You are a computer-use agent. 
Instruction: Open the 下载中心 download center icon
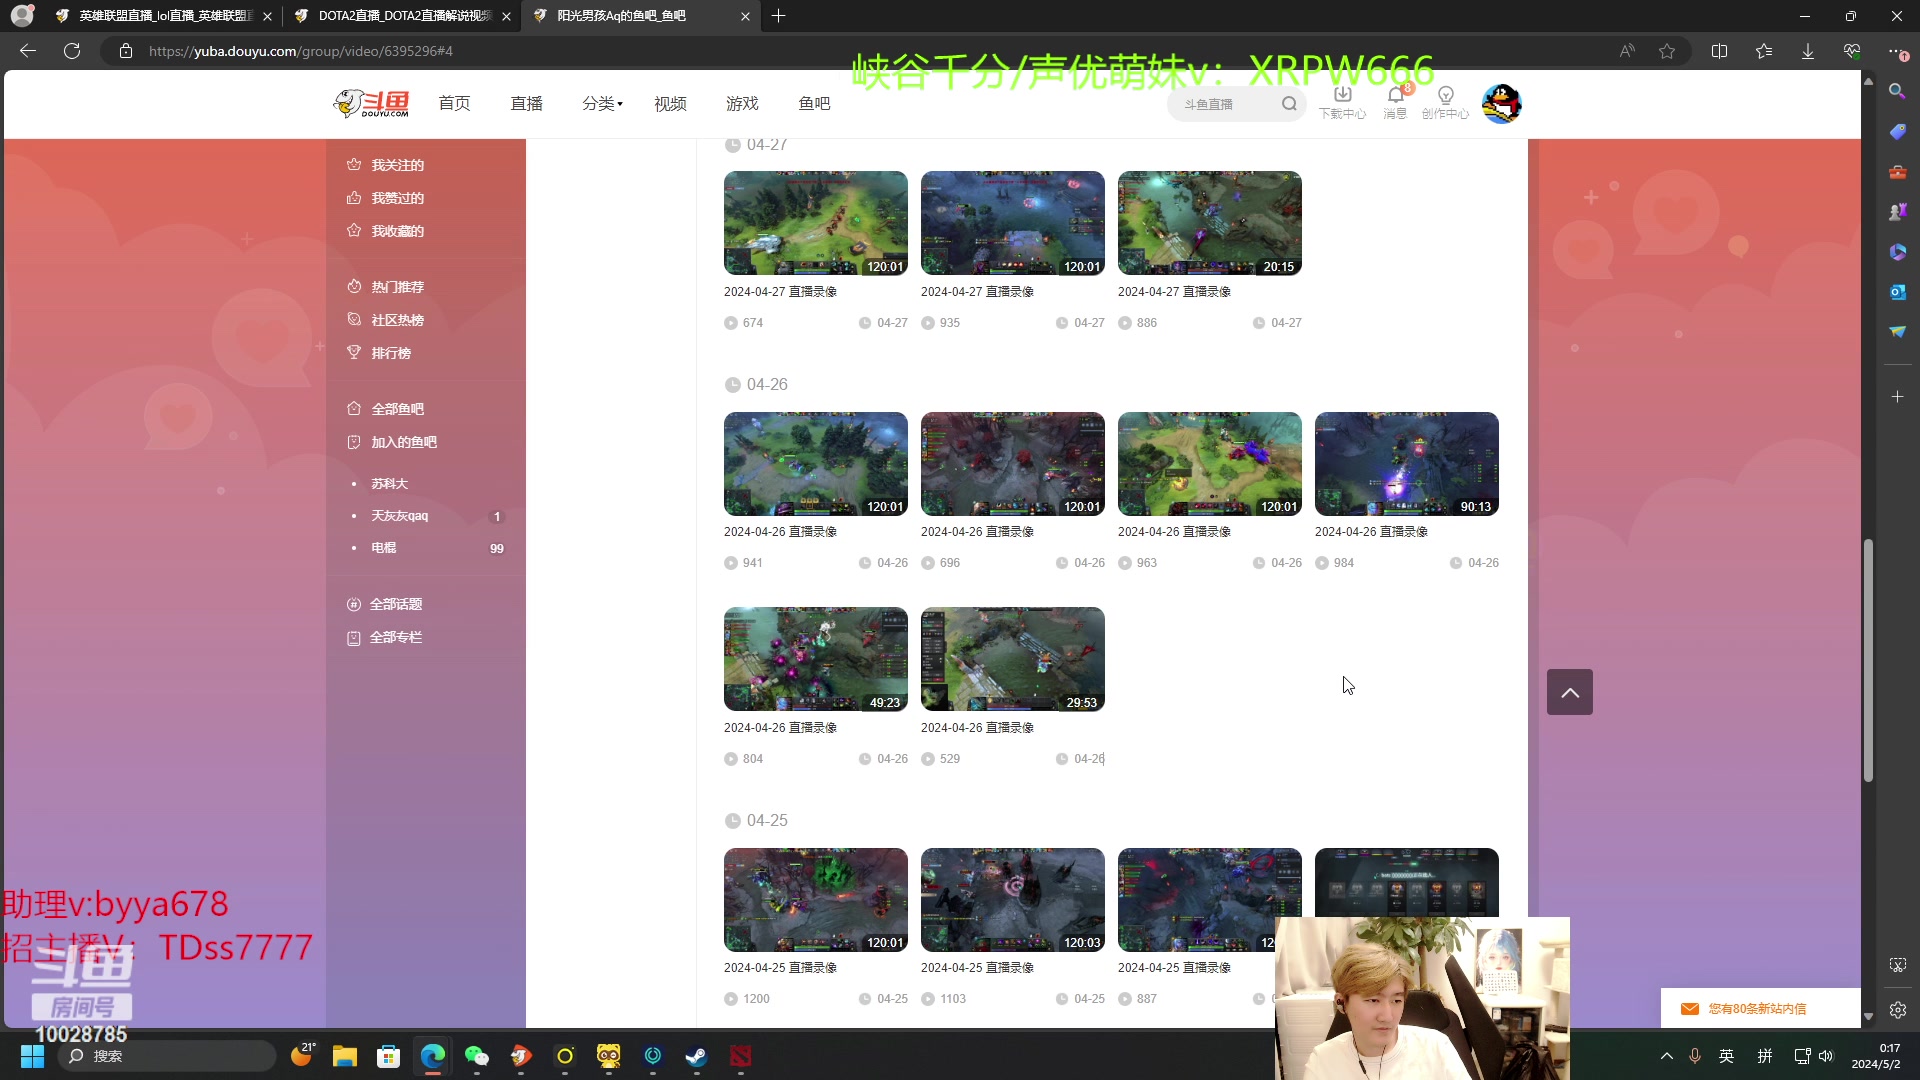coord(1342,103)
